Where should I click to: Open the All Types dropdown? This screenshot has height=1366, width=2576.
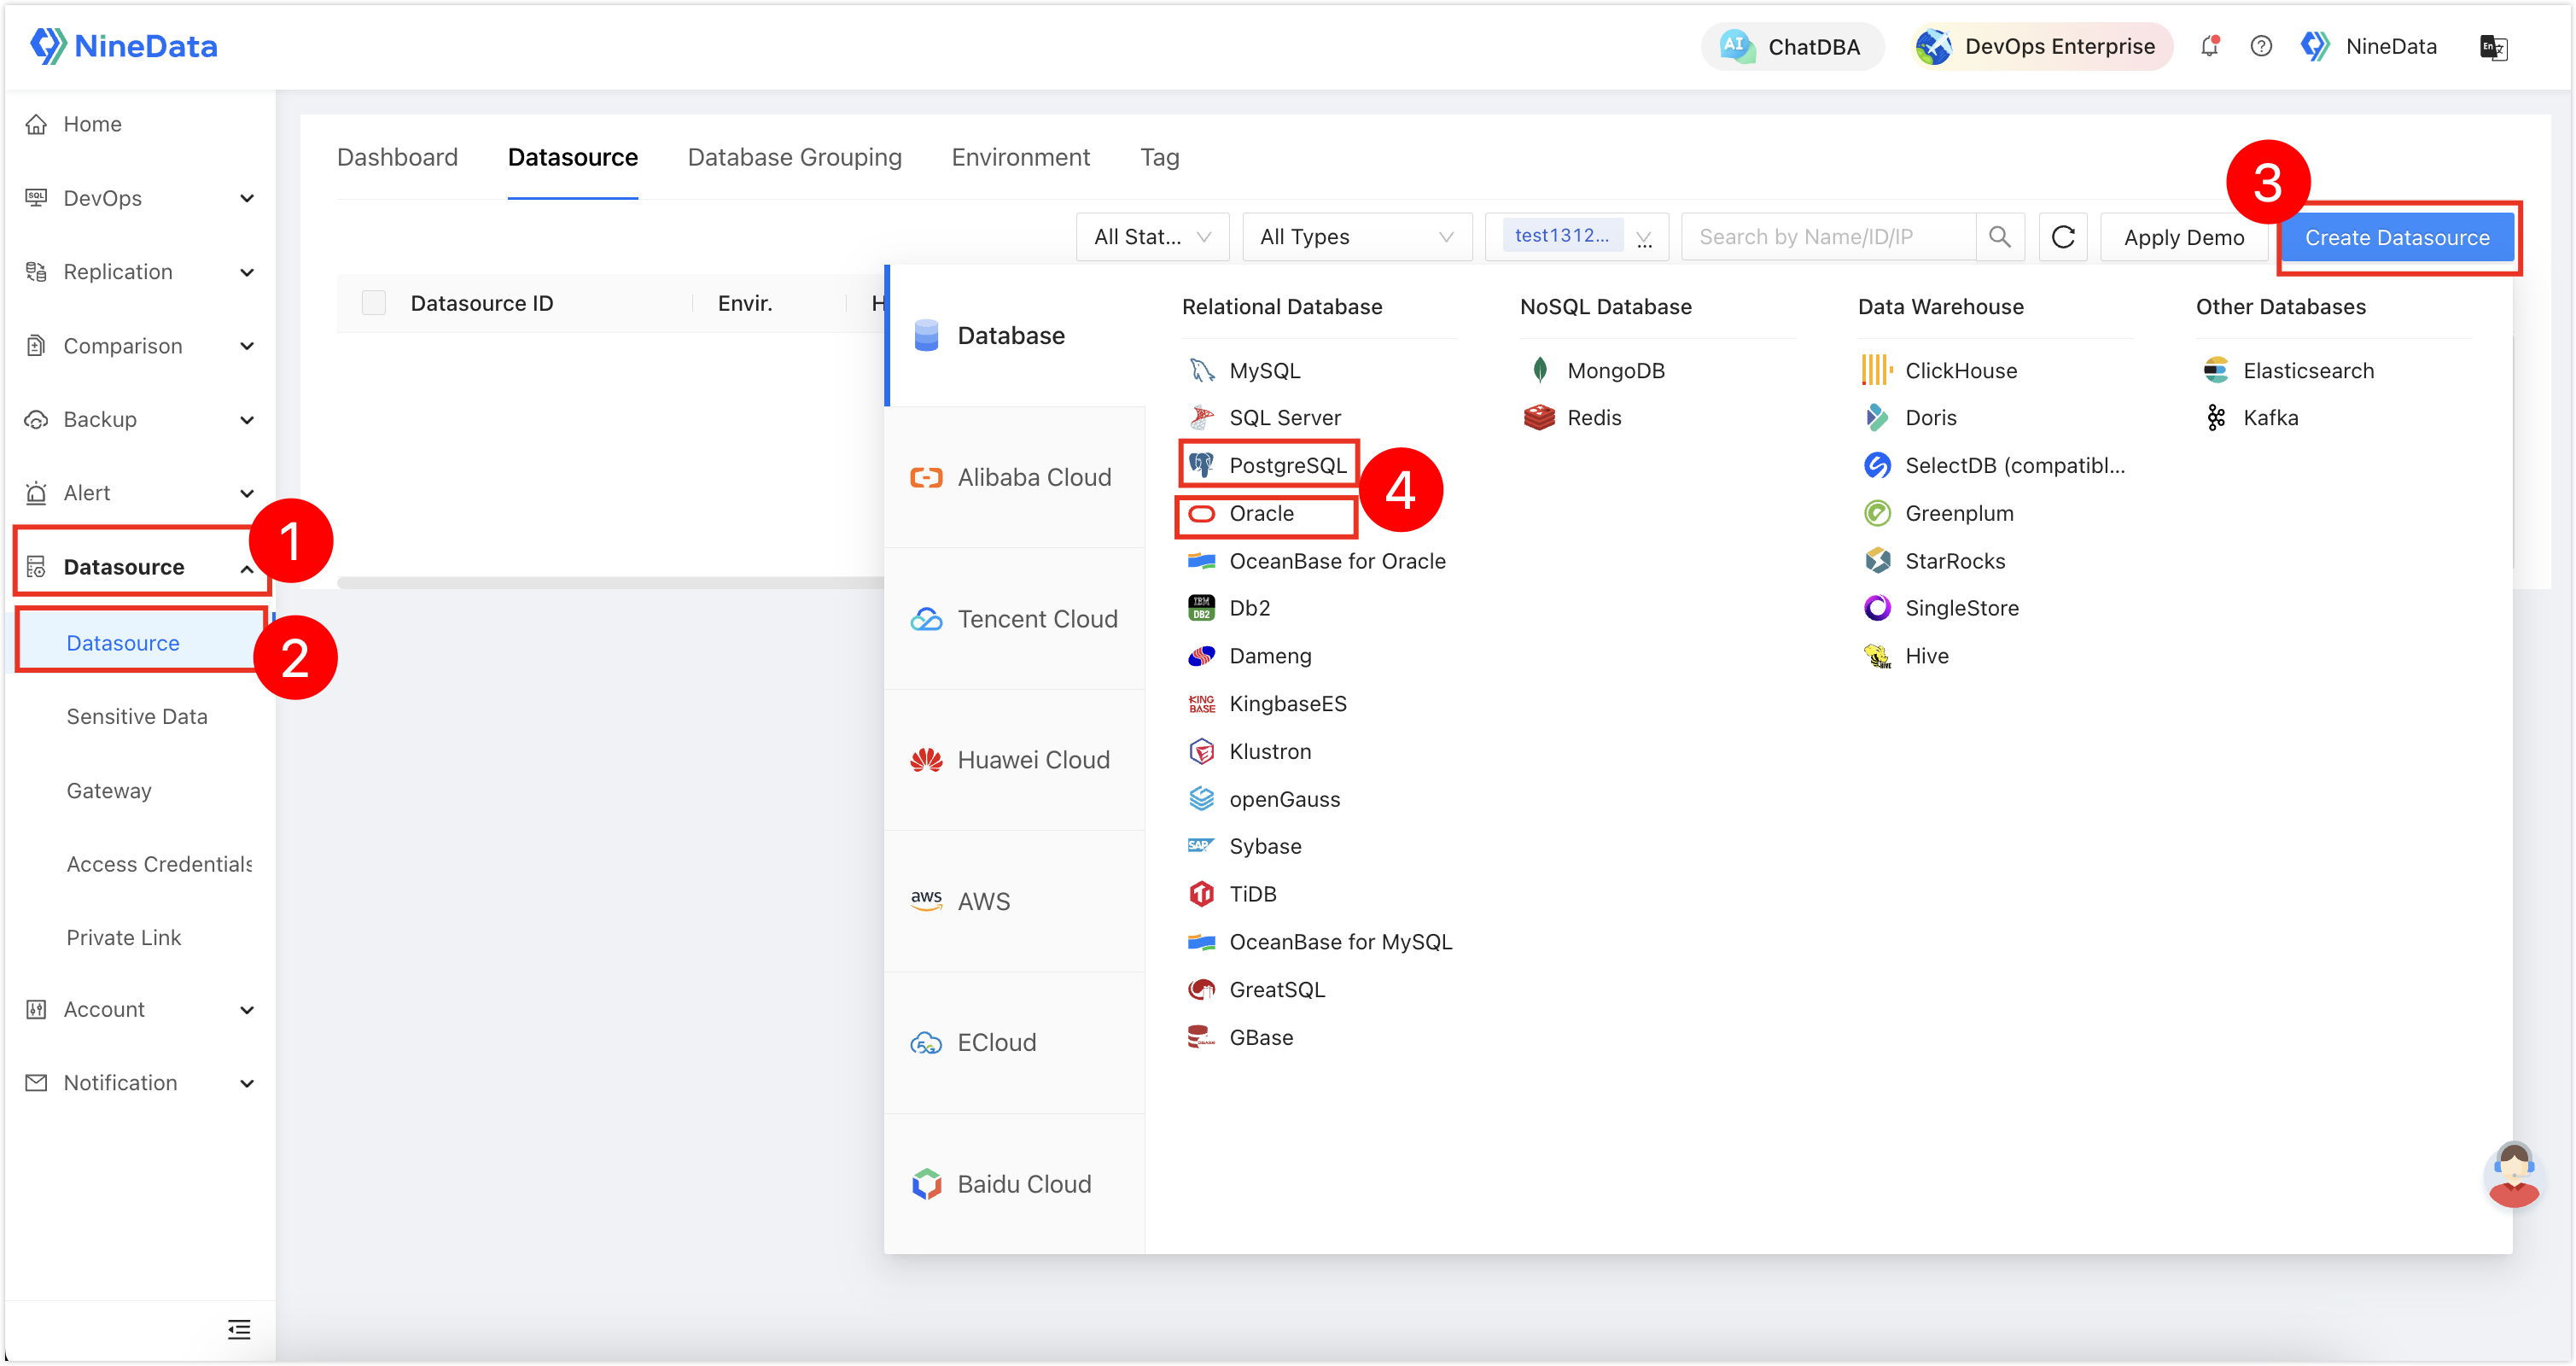point(1357,237)
